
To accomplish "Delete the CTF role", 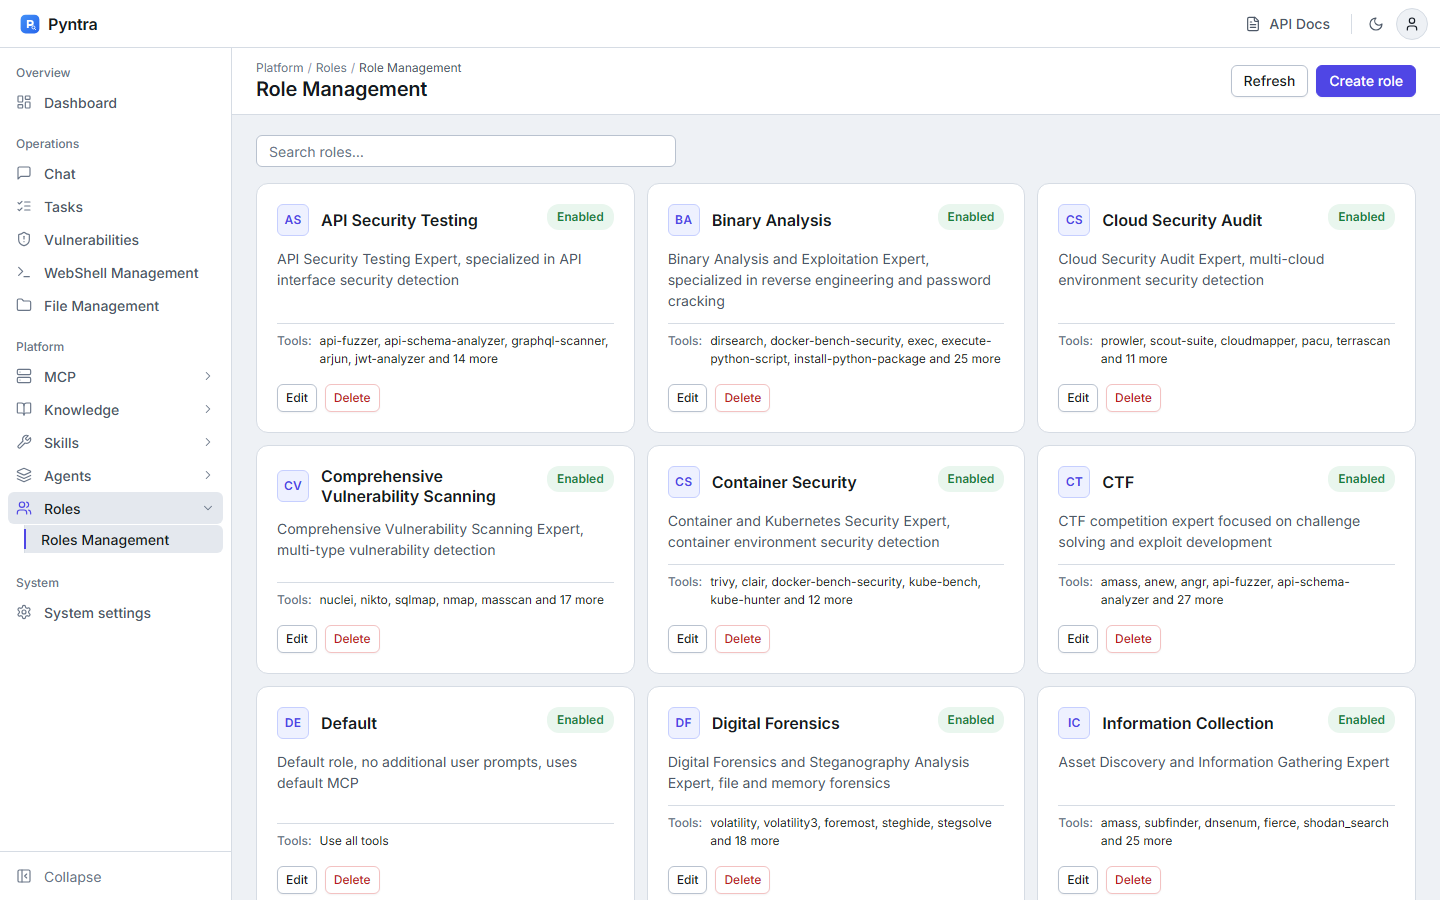I will click(1133, 639).
